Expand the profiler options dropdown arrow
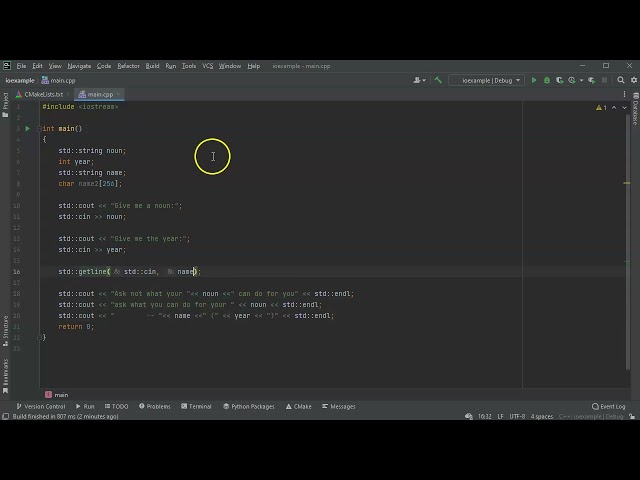Screen dimensions: 640x480 point(581,80)
